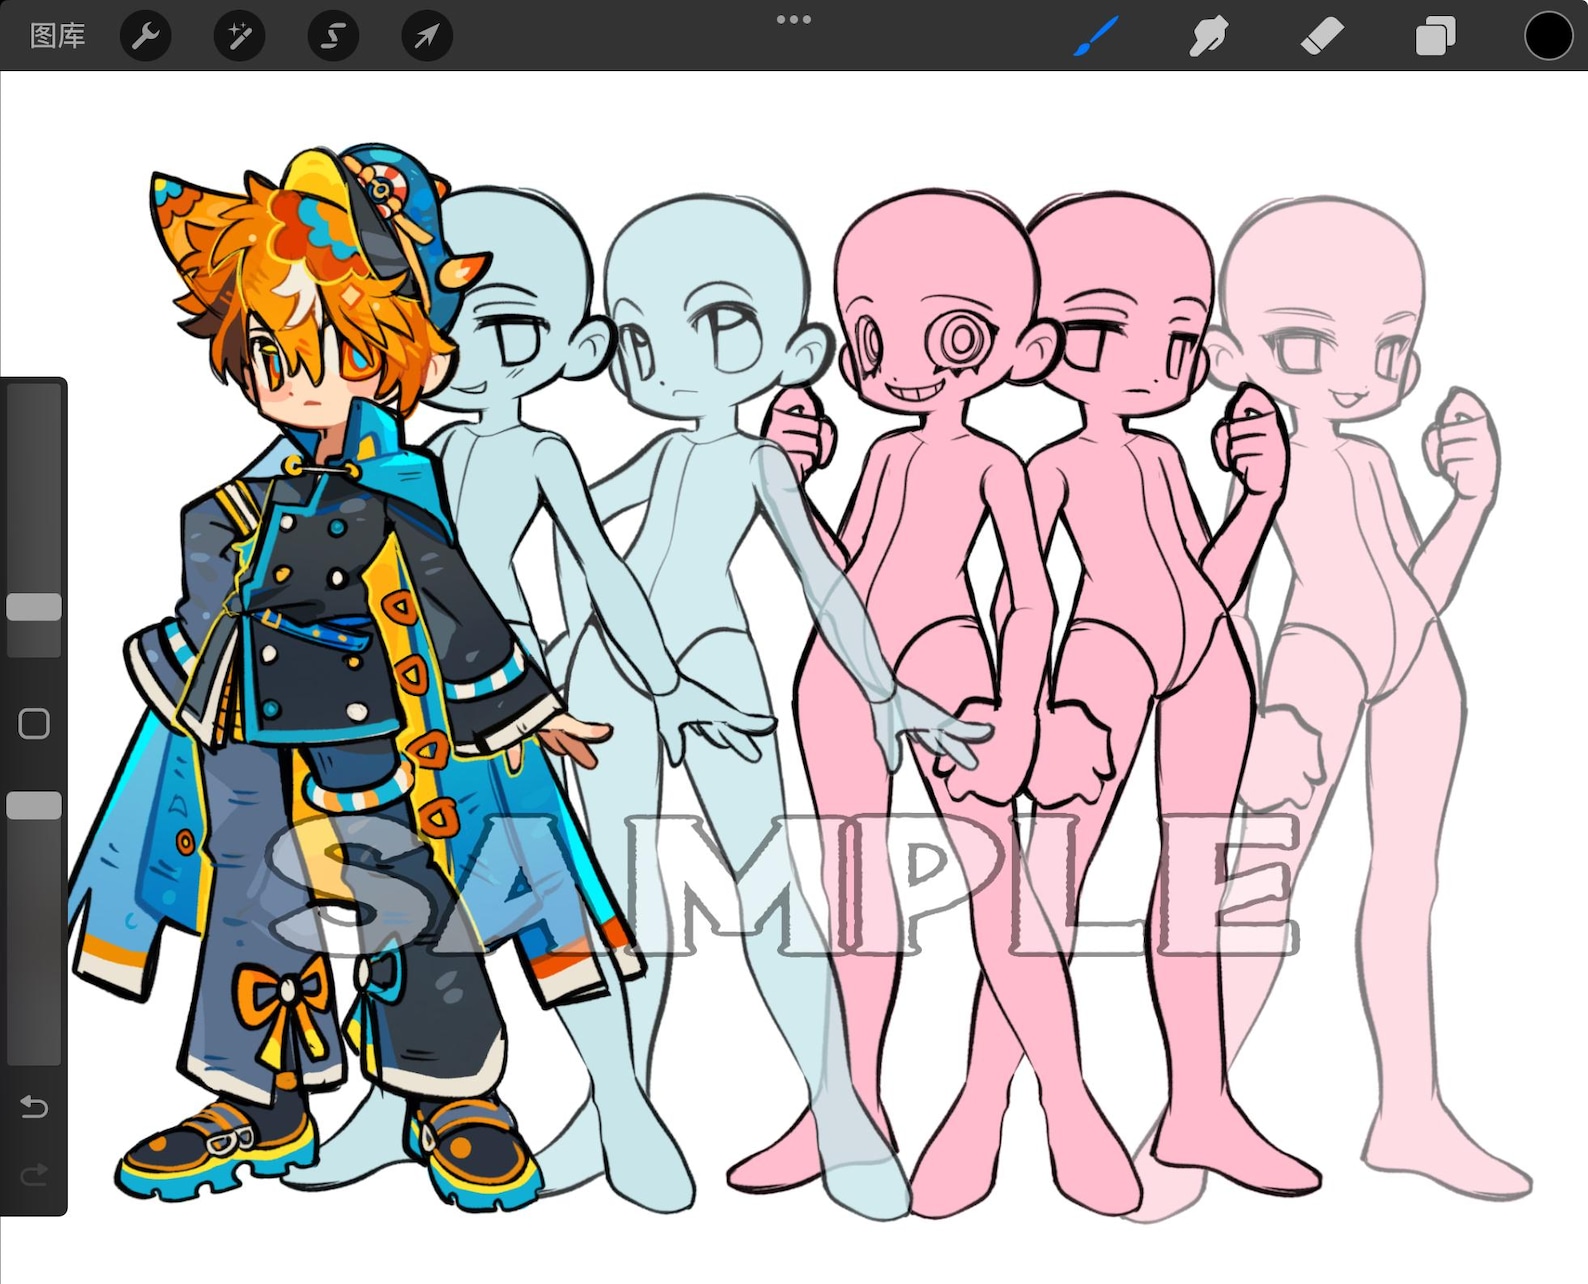Open the black color picker
Image resolution: width=1588 pixels, height=1284 pixels.
pos(1548,36)
